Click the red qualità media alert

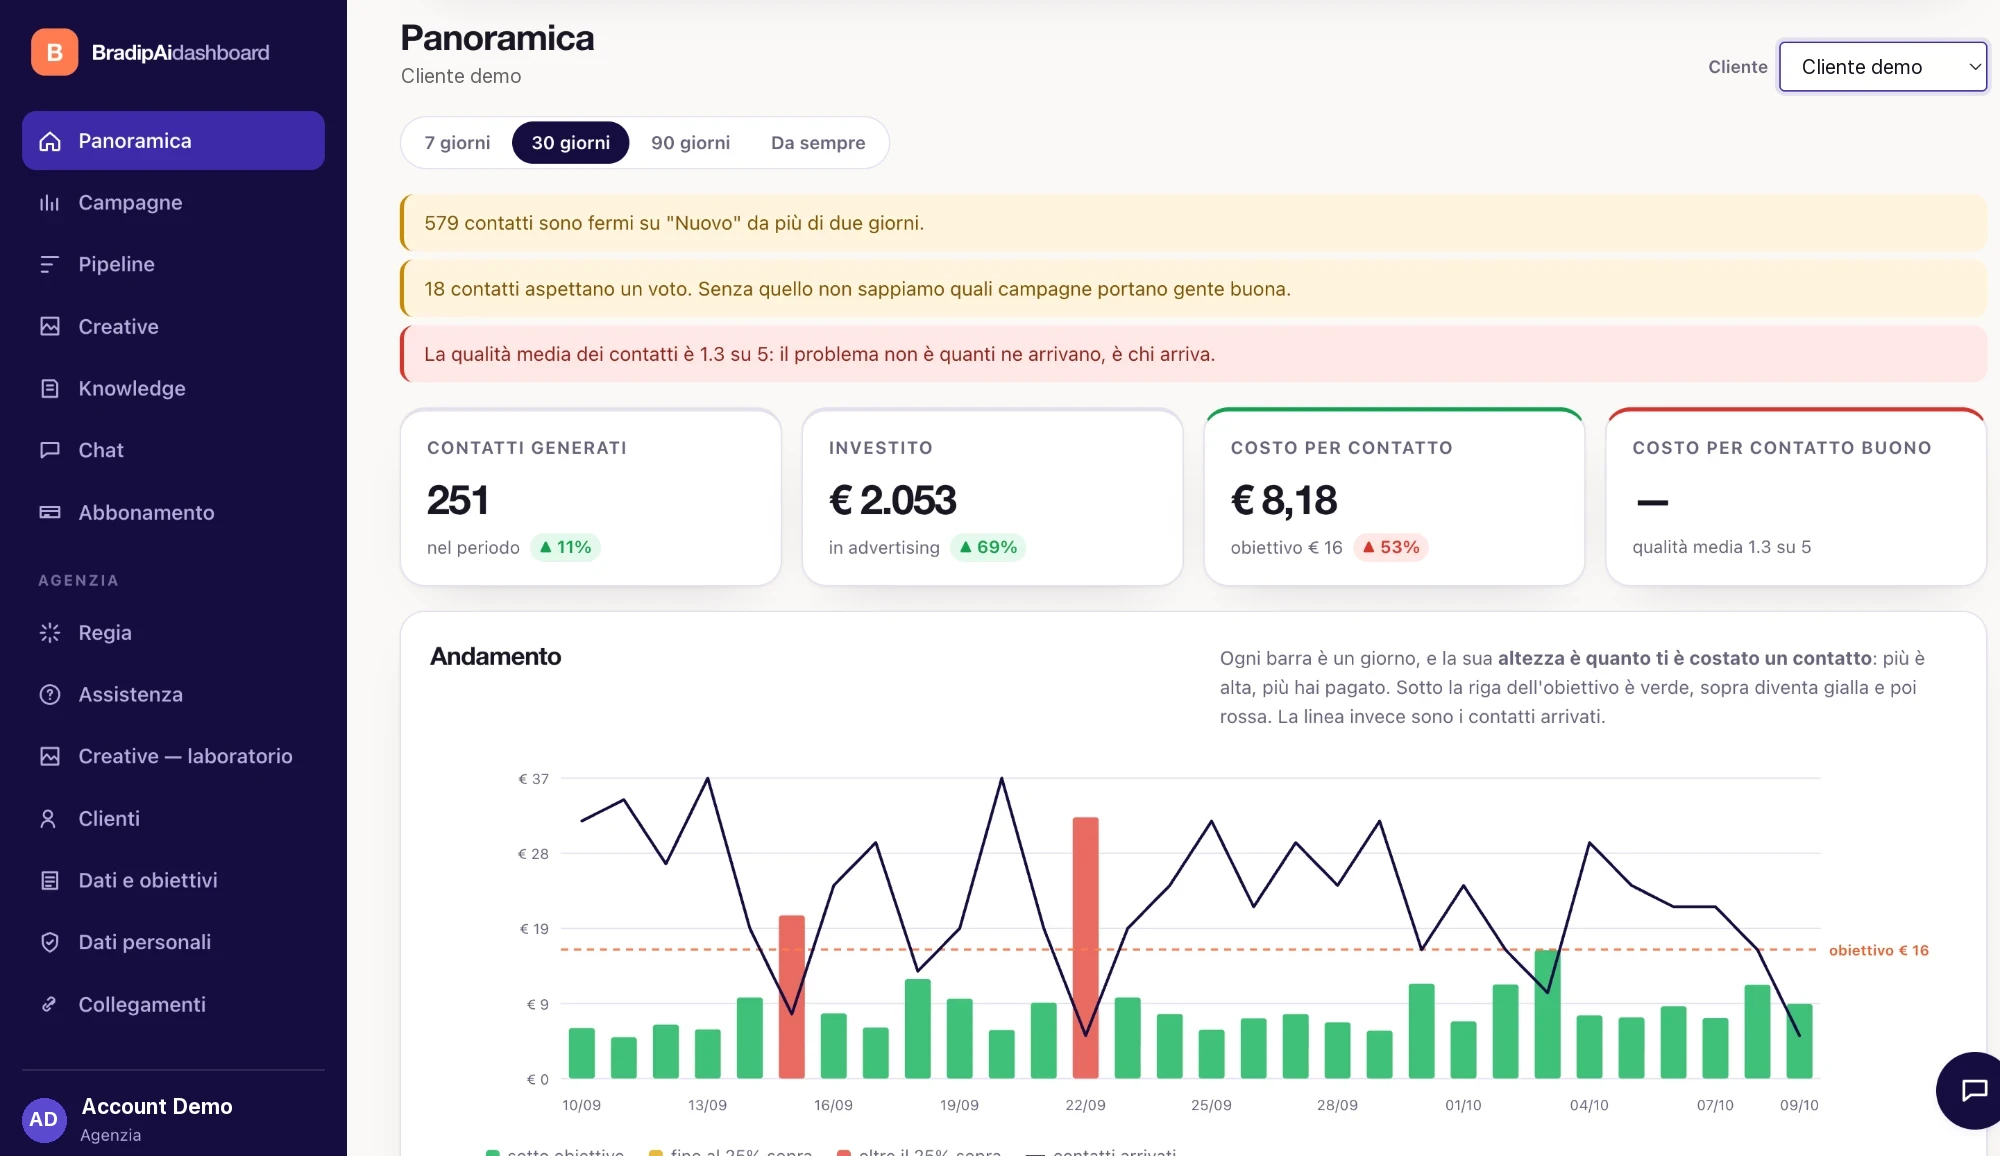(x=1193, y=354)
